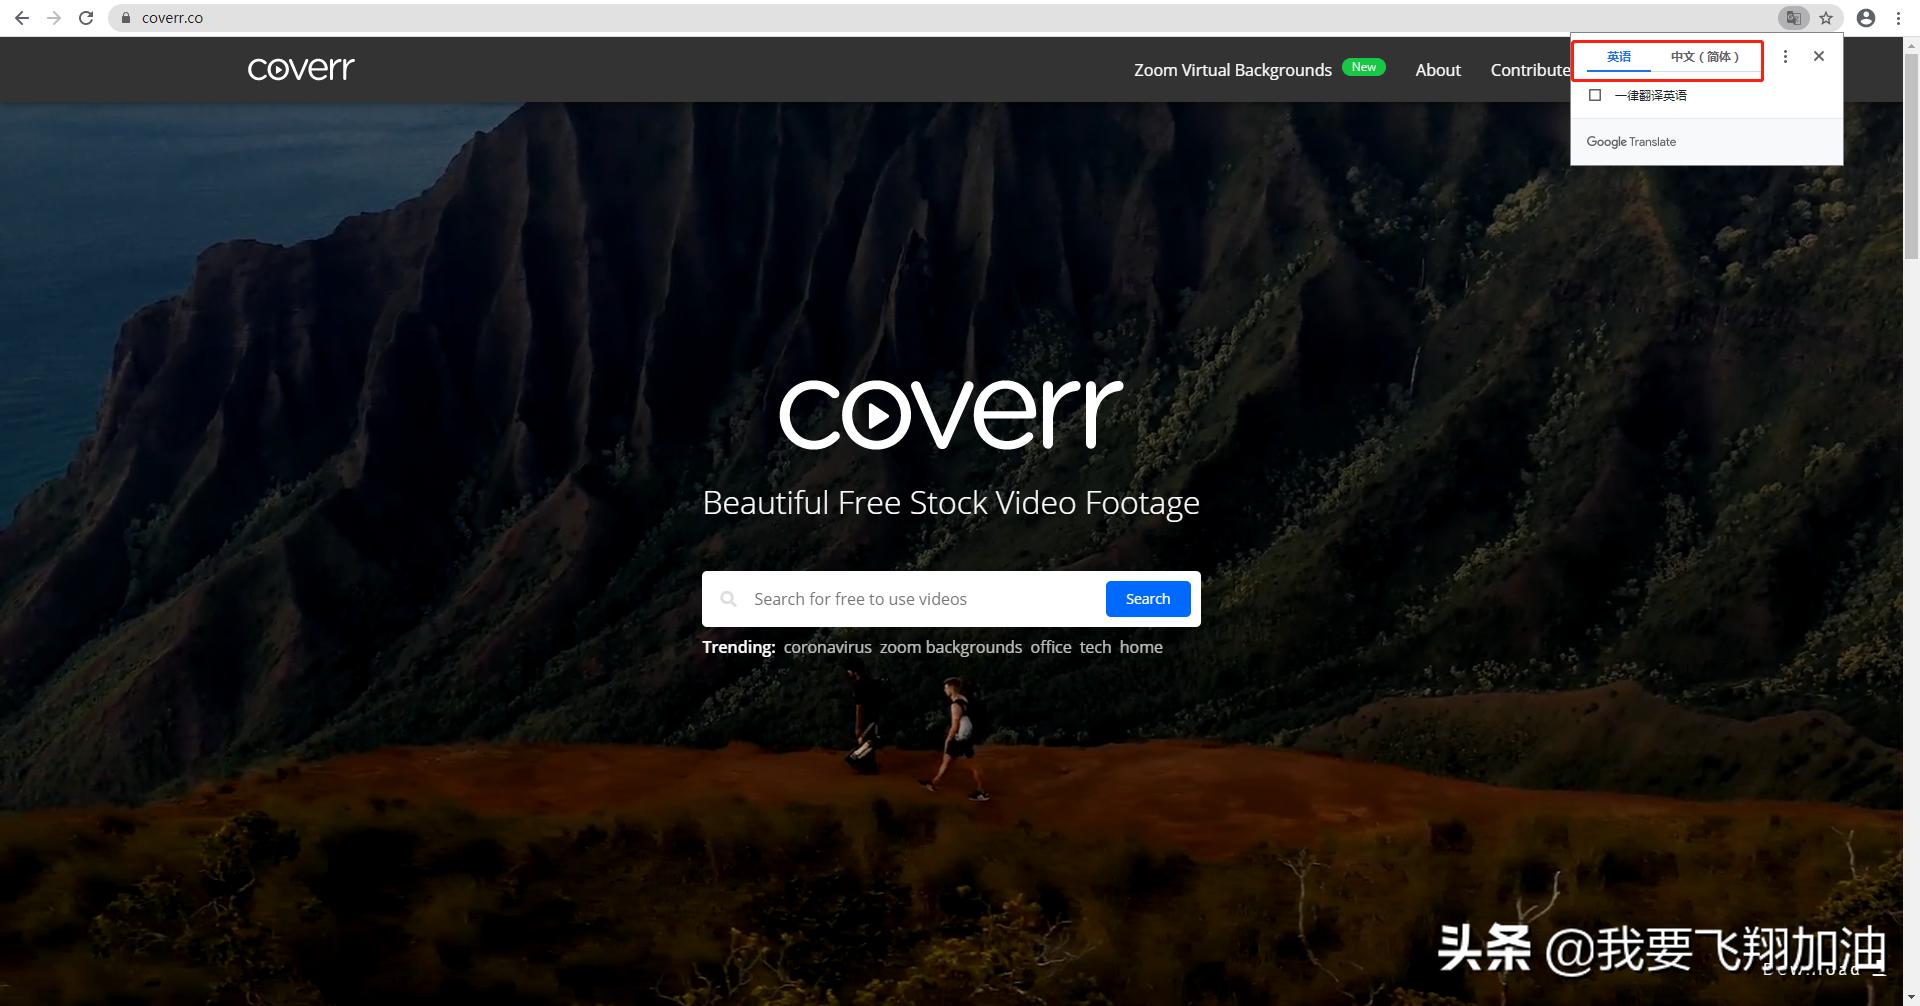
Task: Click the Coverr logo in the header
Action: [301, 69]
